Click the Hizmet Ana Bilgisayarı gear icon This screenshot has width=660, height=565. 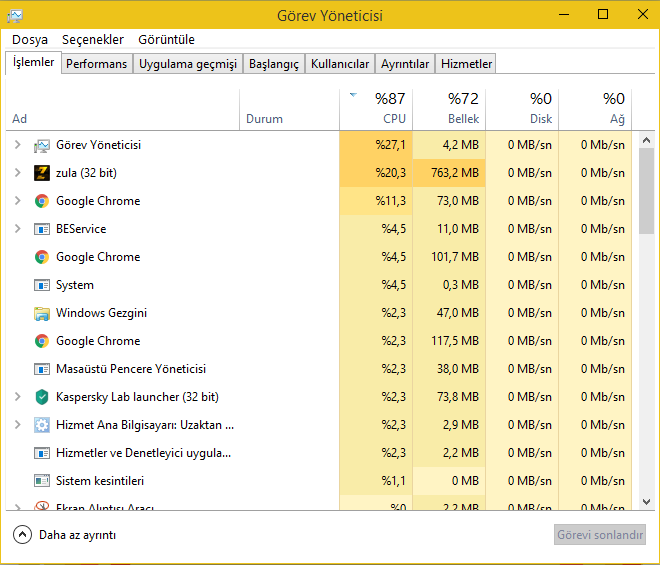42,425
